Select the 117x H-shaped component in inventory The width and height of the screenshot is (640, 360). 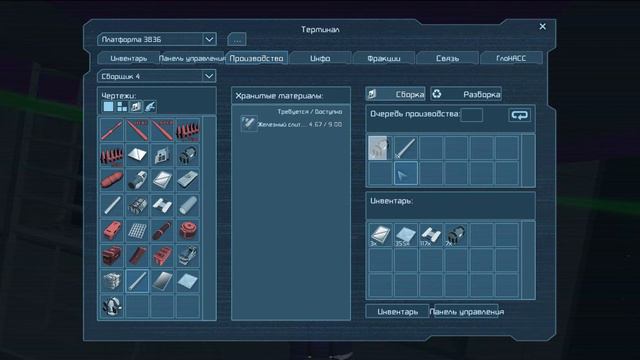coord(431,235)
